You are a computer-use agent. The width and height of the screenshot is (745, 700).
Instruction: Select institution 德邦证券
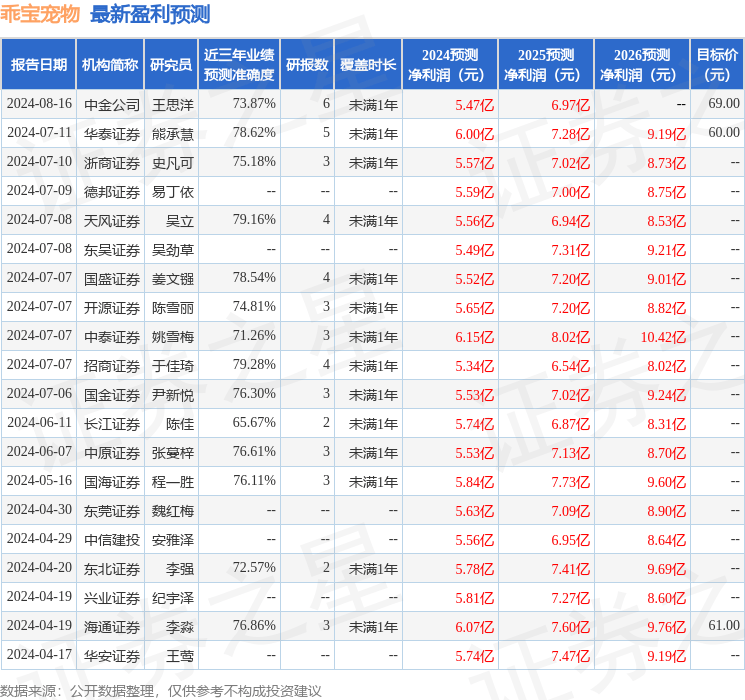click(x=112, y=192)
